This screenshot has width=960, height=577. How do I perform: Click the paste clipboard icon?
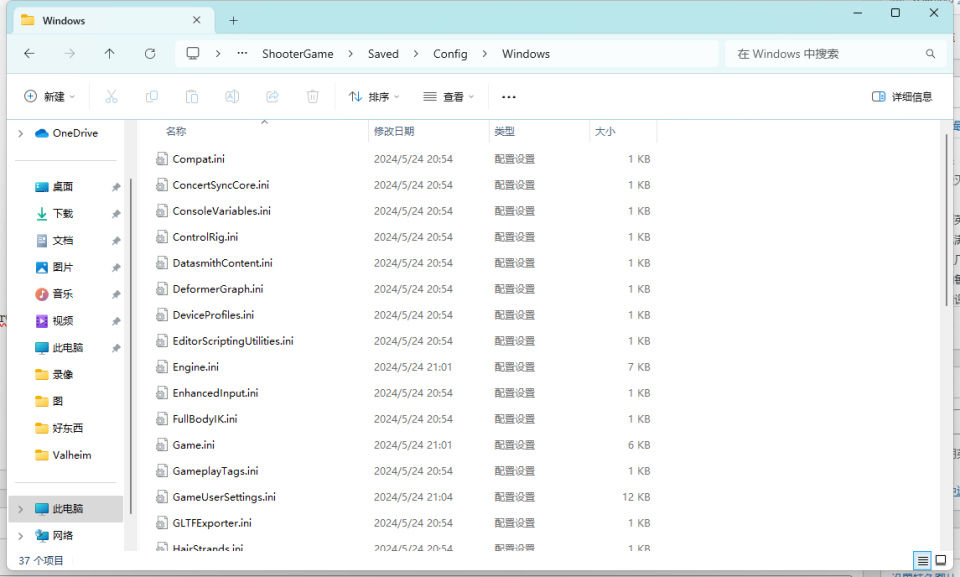tap(192, 97)
